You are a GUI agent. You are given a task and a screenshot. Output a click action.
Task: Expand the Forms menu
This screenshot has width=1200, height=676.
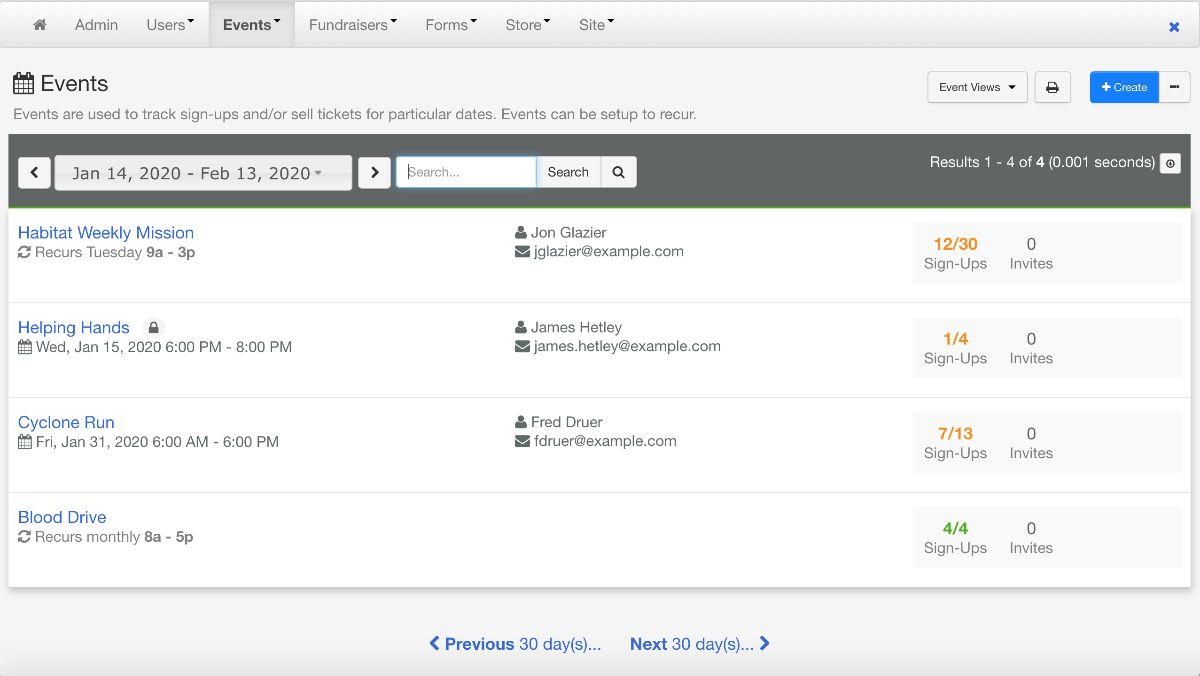[x=451, y=25]
